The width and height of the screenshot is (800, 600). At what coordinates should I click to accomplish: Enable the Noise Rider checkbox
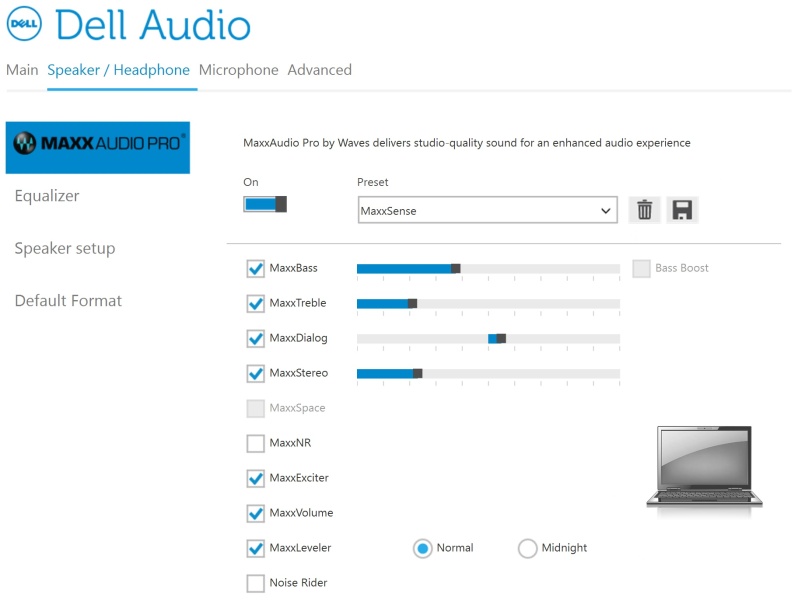[255, 583]
